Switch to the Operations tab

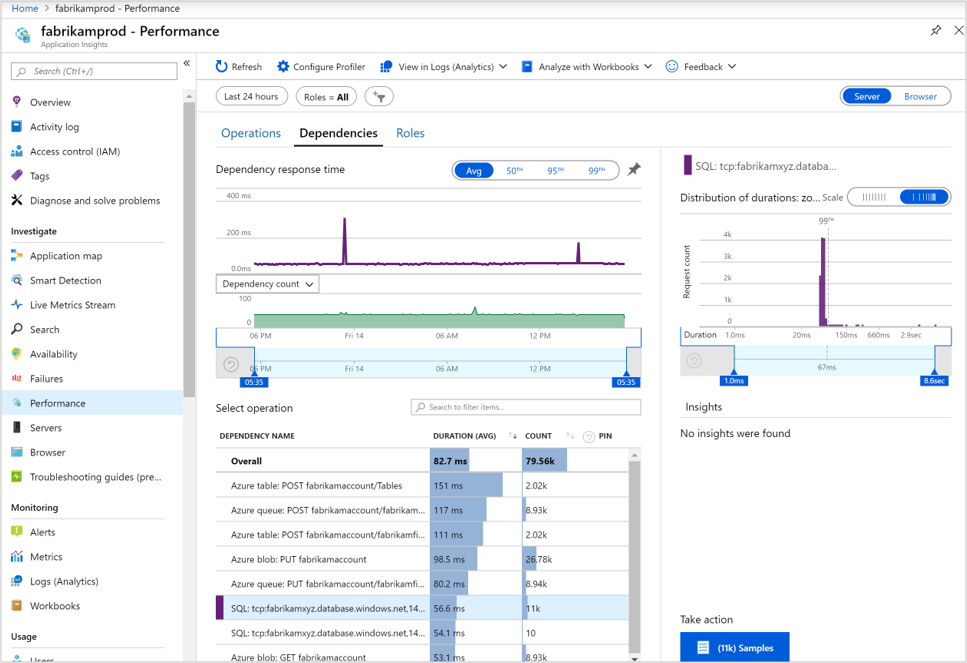(250, 133)
